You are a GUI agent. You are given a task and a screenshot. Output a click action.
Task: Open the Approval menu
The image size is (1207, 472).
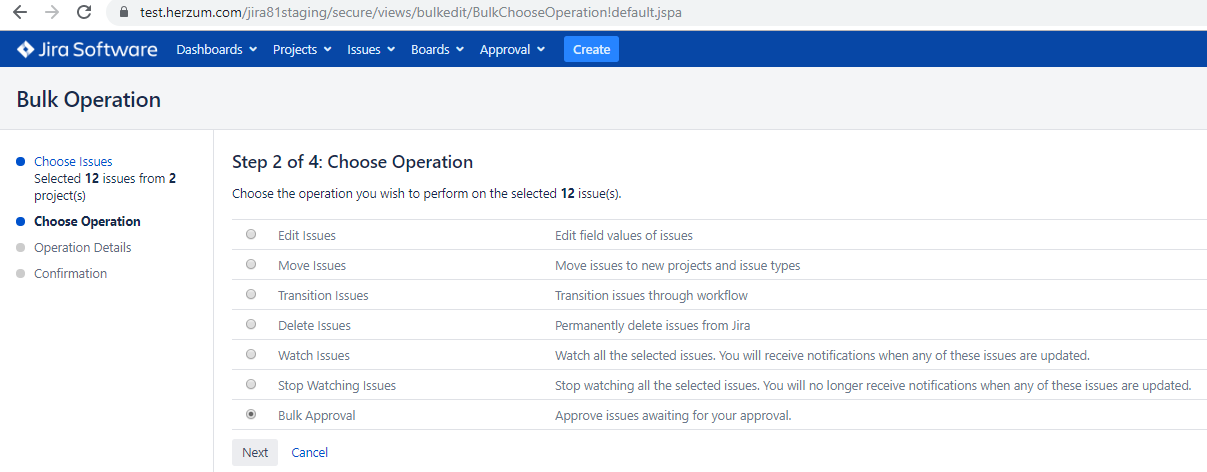coord(512,49)
